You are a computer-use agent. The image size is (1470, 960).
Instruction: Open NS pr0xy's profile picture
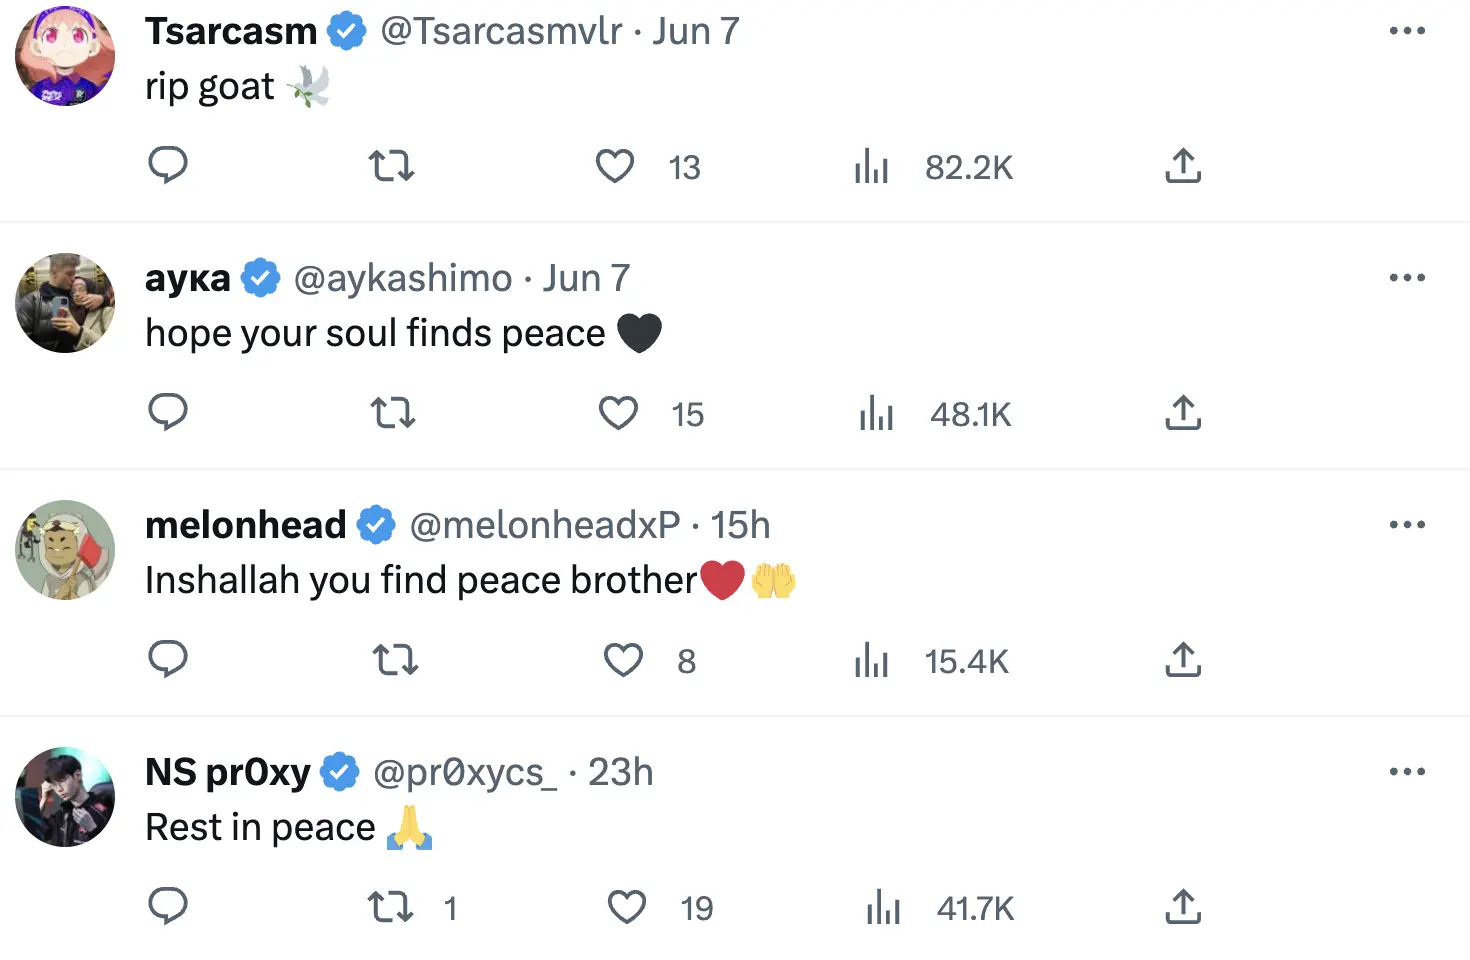65,797
